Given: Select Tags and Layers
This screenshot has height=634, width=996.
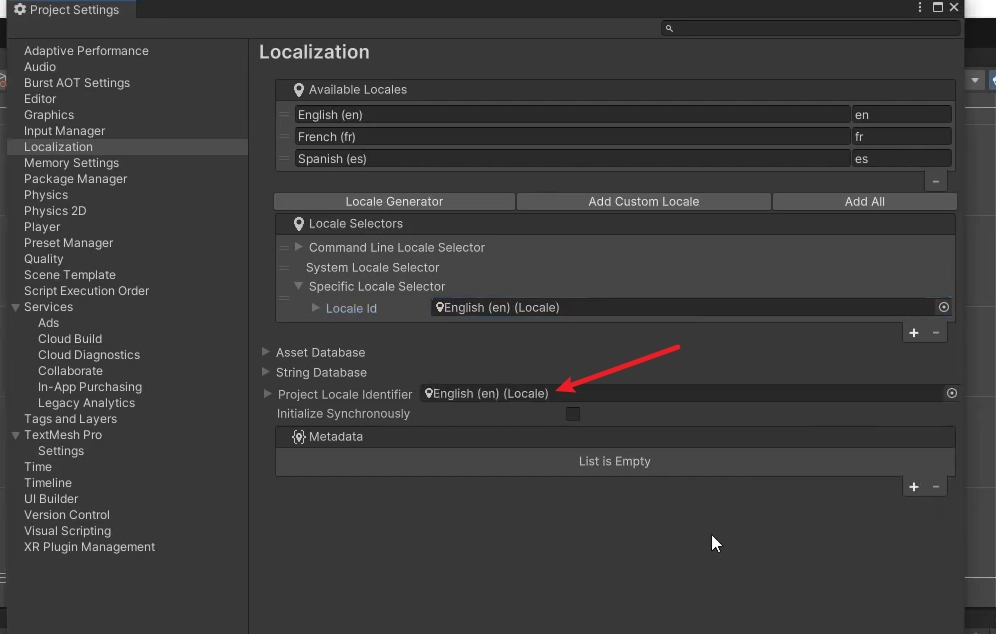Looking at the screenshot, I should coord(71,419).
